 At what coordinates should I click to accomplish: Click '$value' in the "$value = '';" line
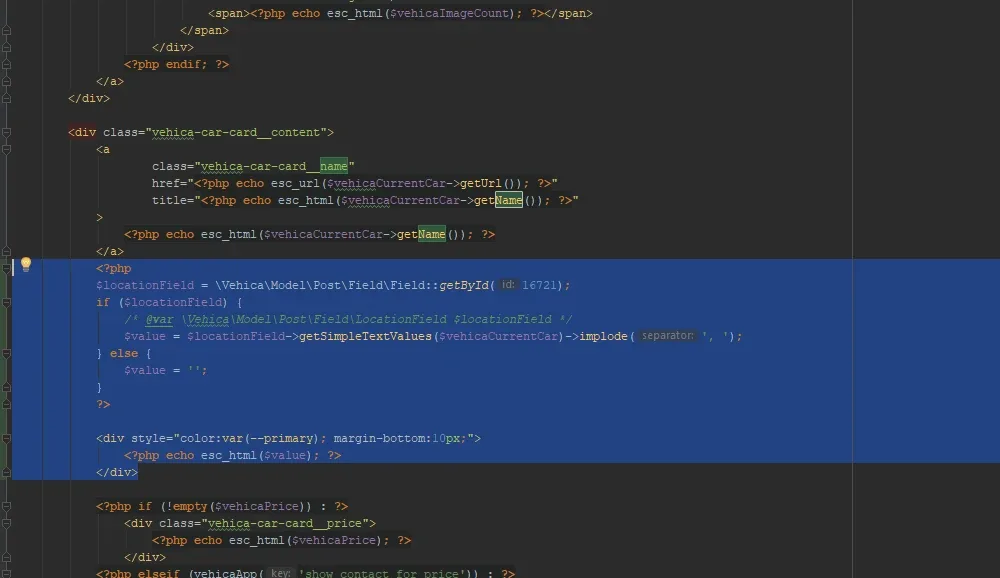pos(145,370)
